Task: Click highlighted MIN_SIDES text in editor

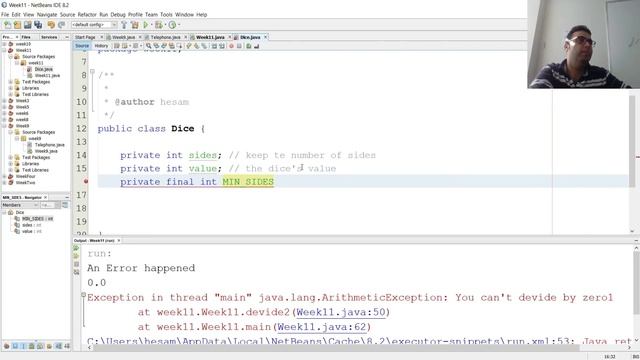Action: click(248, 182)
